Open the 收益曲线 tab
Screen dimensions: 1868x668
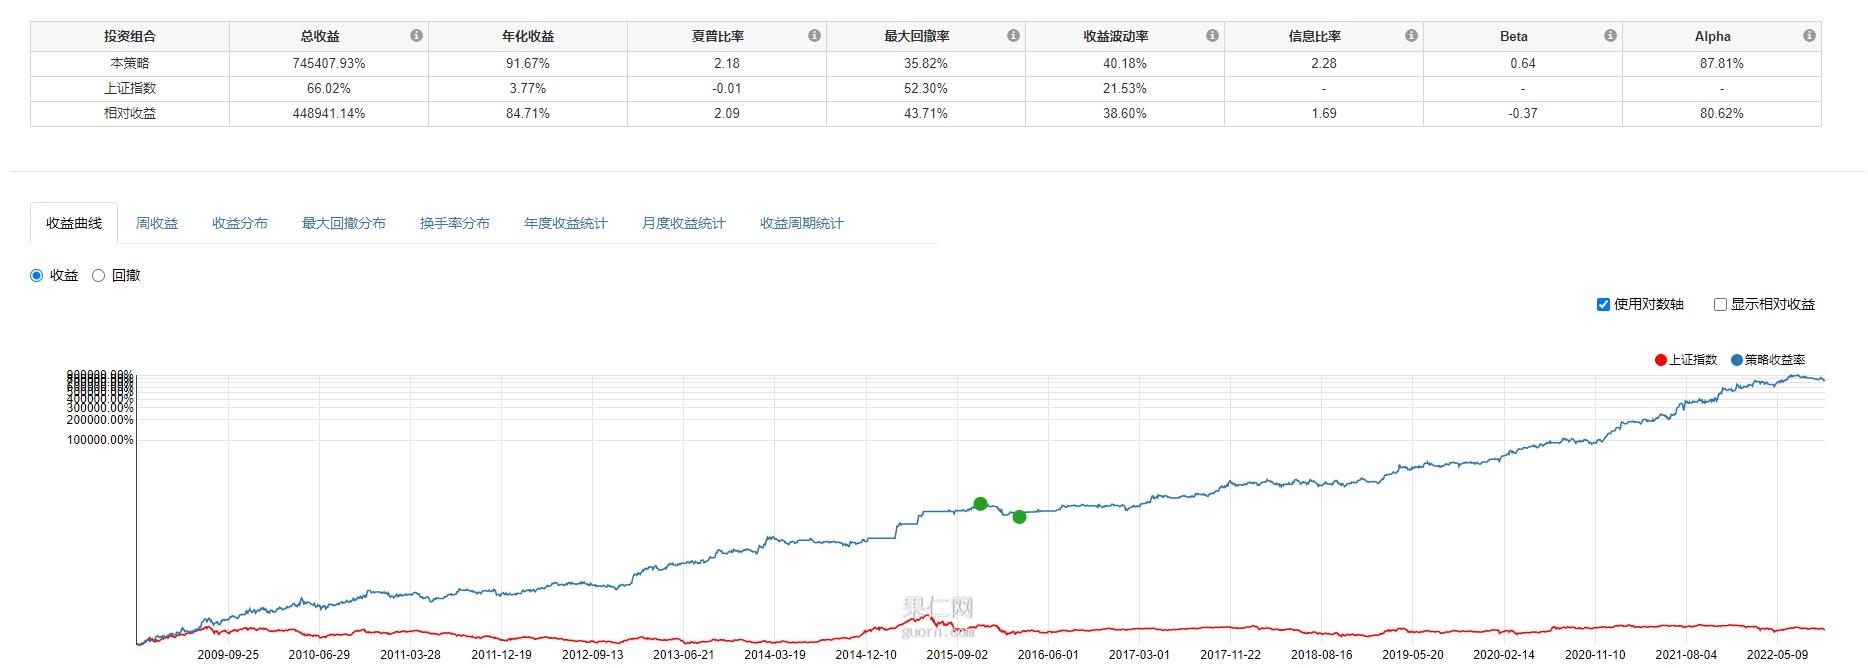point(74,223)
